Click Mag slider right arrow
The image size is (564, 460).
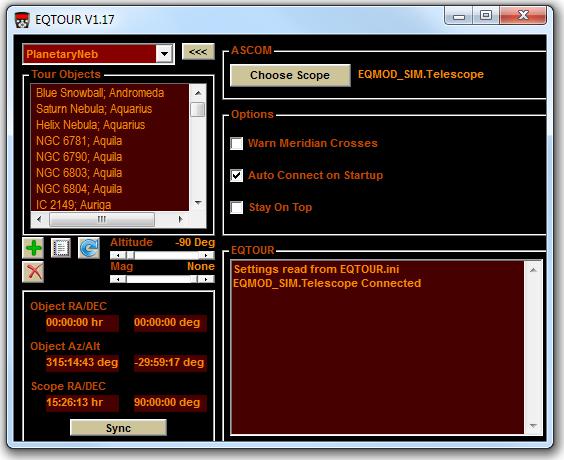coord(206,279)
